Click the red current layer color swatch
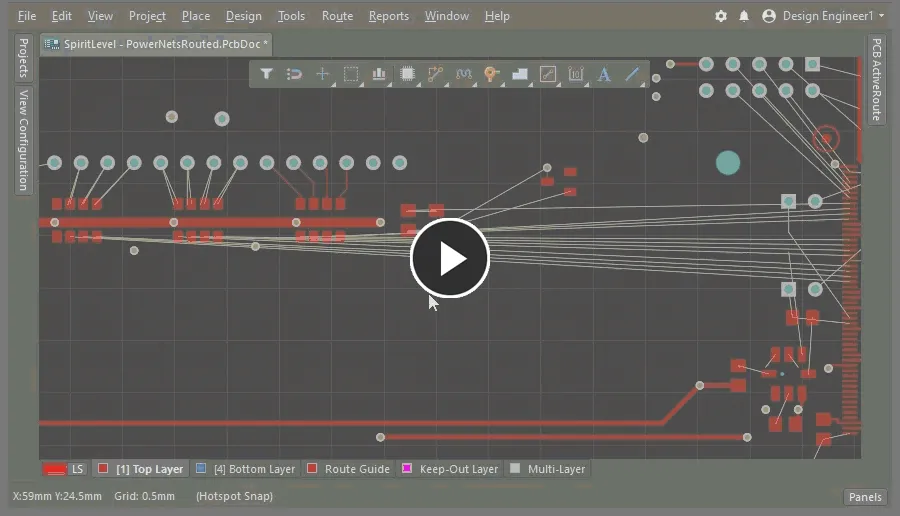 pyautogui.click(x=55, y=469)
